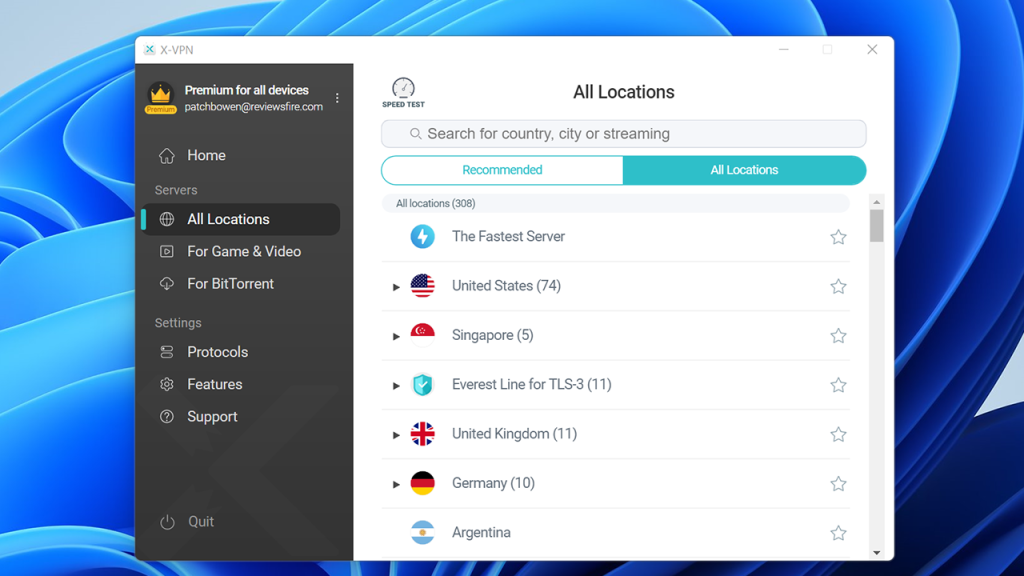
Task: Click the lightning bolt Fastest Server icon
Action: [x=423, y=236]
